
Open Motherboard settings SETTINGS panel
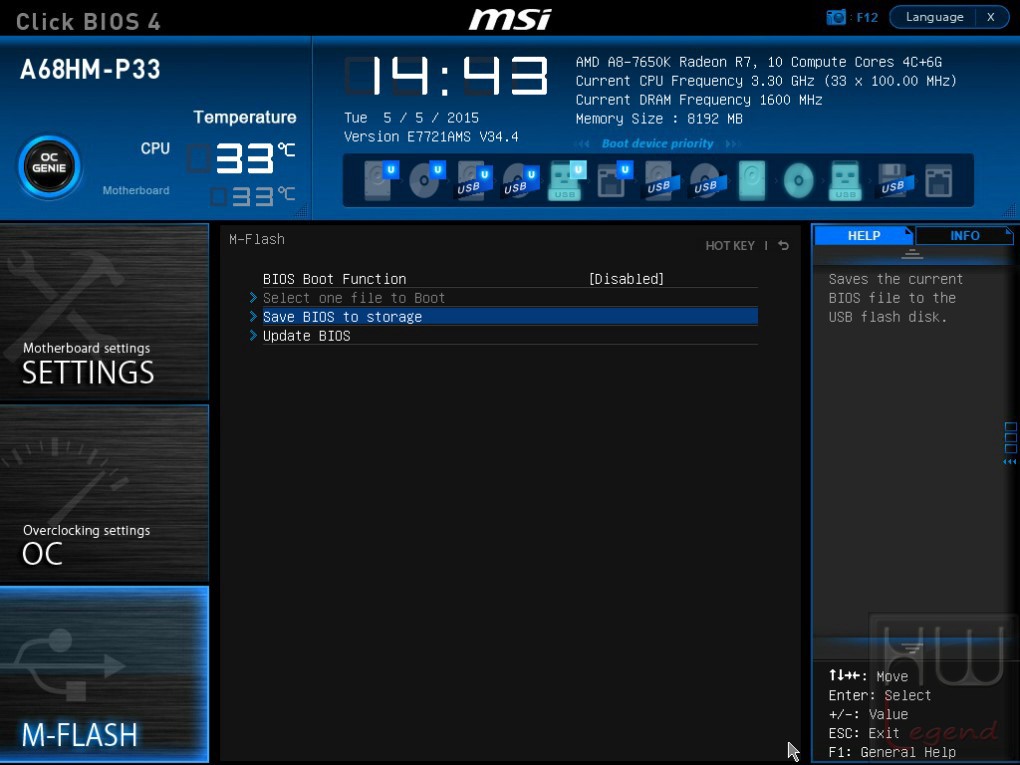tap(104, 312)
